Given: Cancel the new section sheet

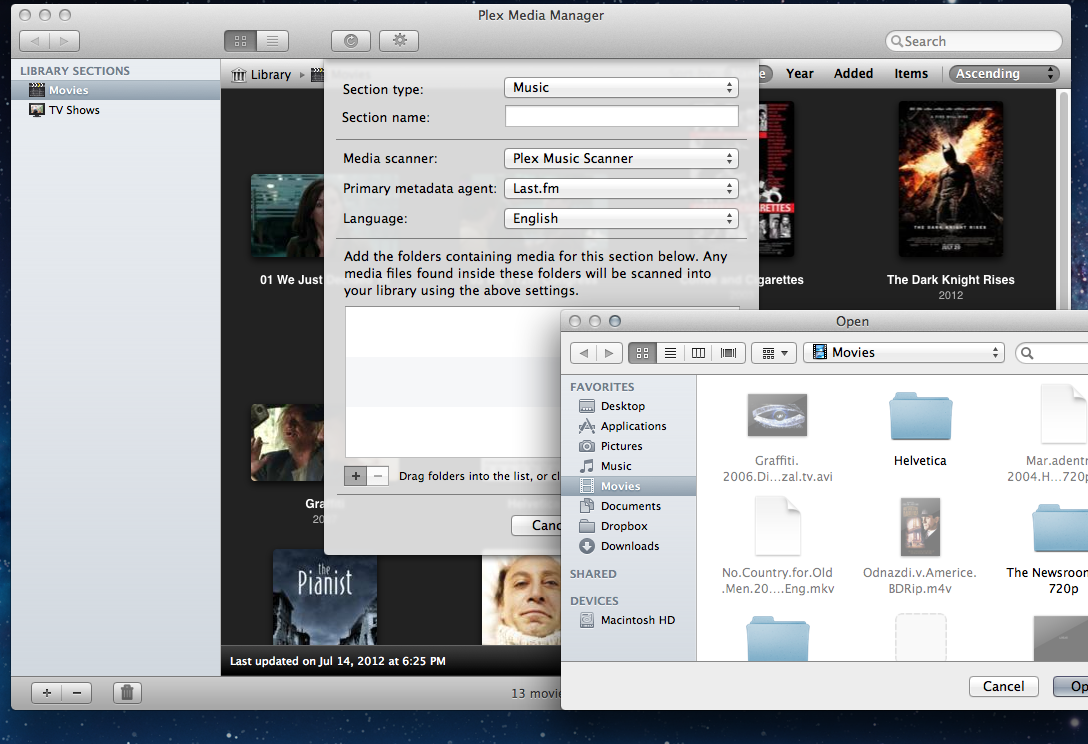Looking at the screenshot, I should pyautogui.click(x=536, y=525).
